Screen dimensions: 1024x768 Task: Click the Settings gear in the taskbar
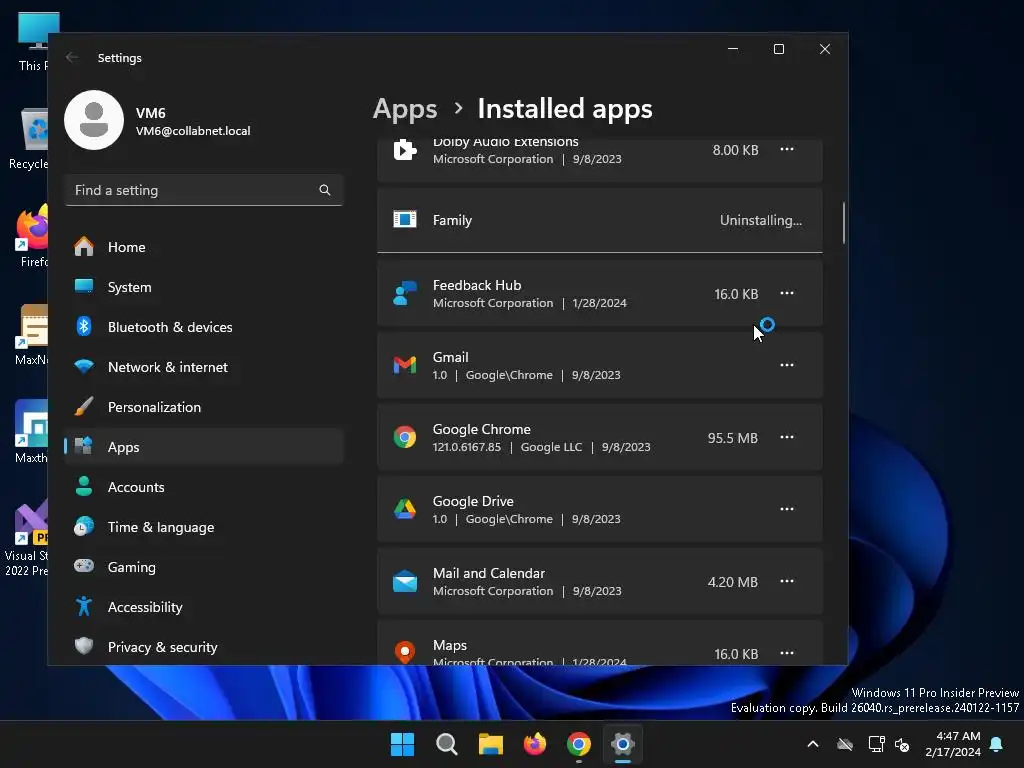[623, 744]
